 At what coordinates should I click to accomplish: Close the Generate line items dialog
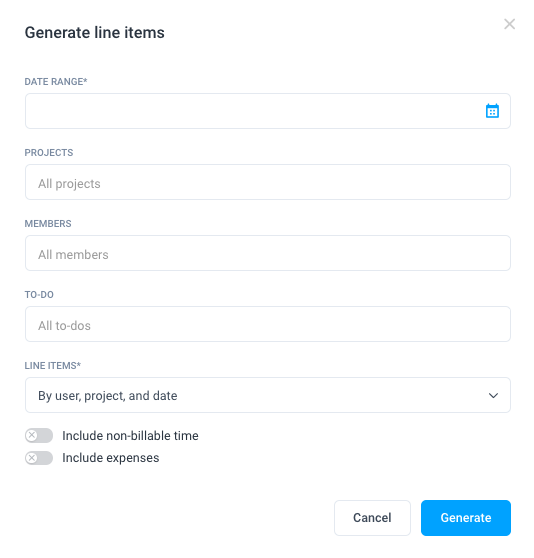point(509,24)
